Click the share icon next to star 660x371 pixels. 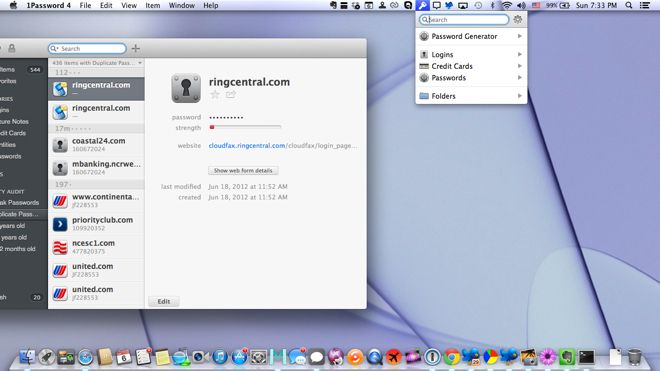click(231, 95)
